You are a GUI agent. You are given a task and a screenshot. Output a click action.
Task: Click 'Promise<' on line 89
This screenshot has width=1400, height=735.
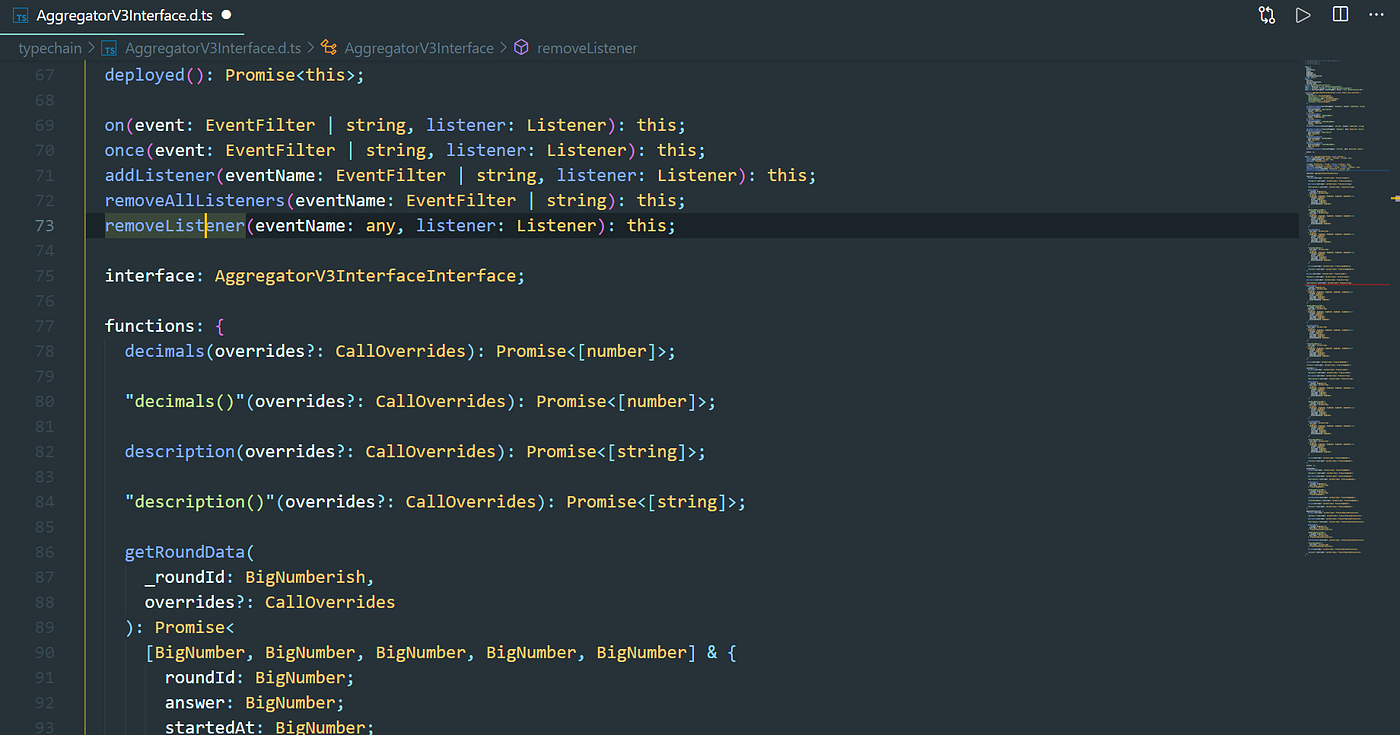195,627
